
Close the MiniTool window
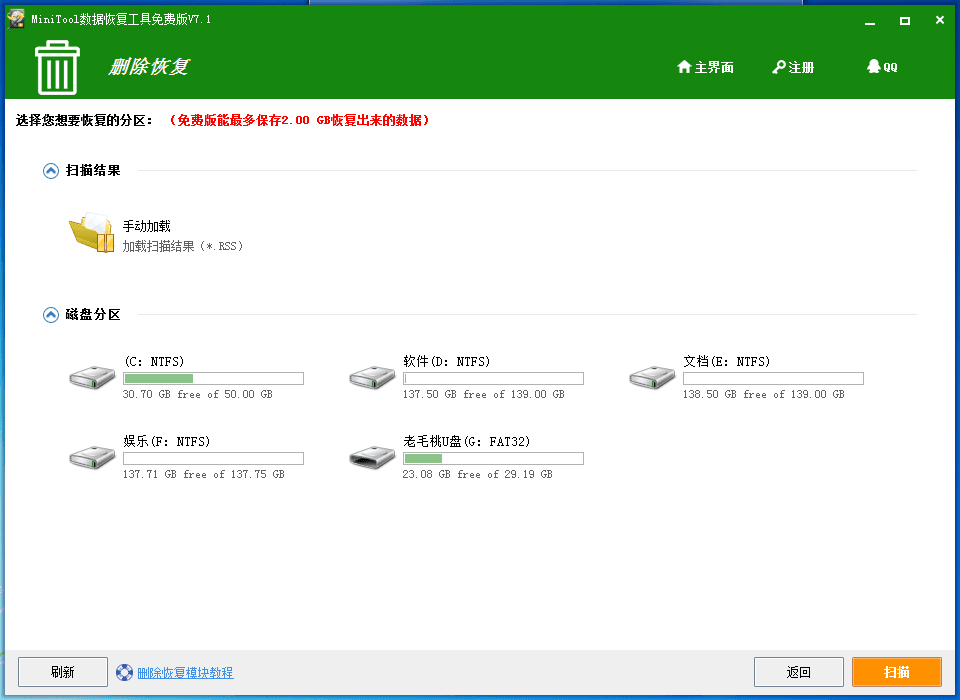tap(940, 20)
